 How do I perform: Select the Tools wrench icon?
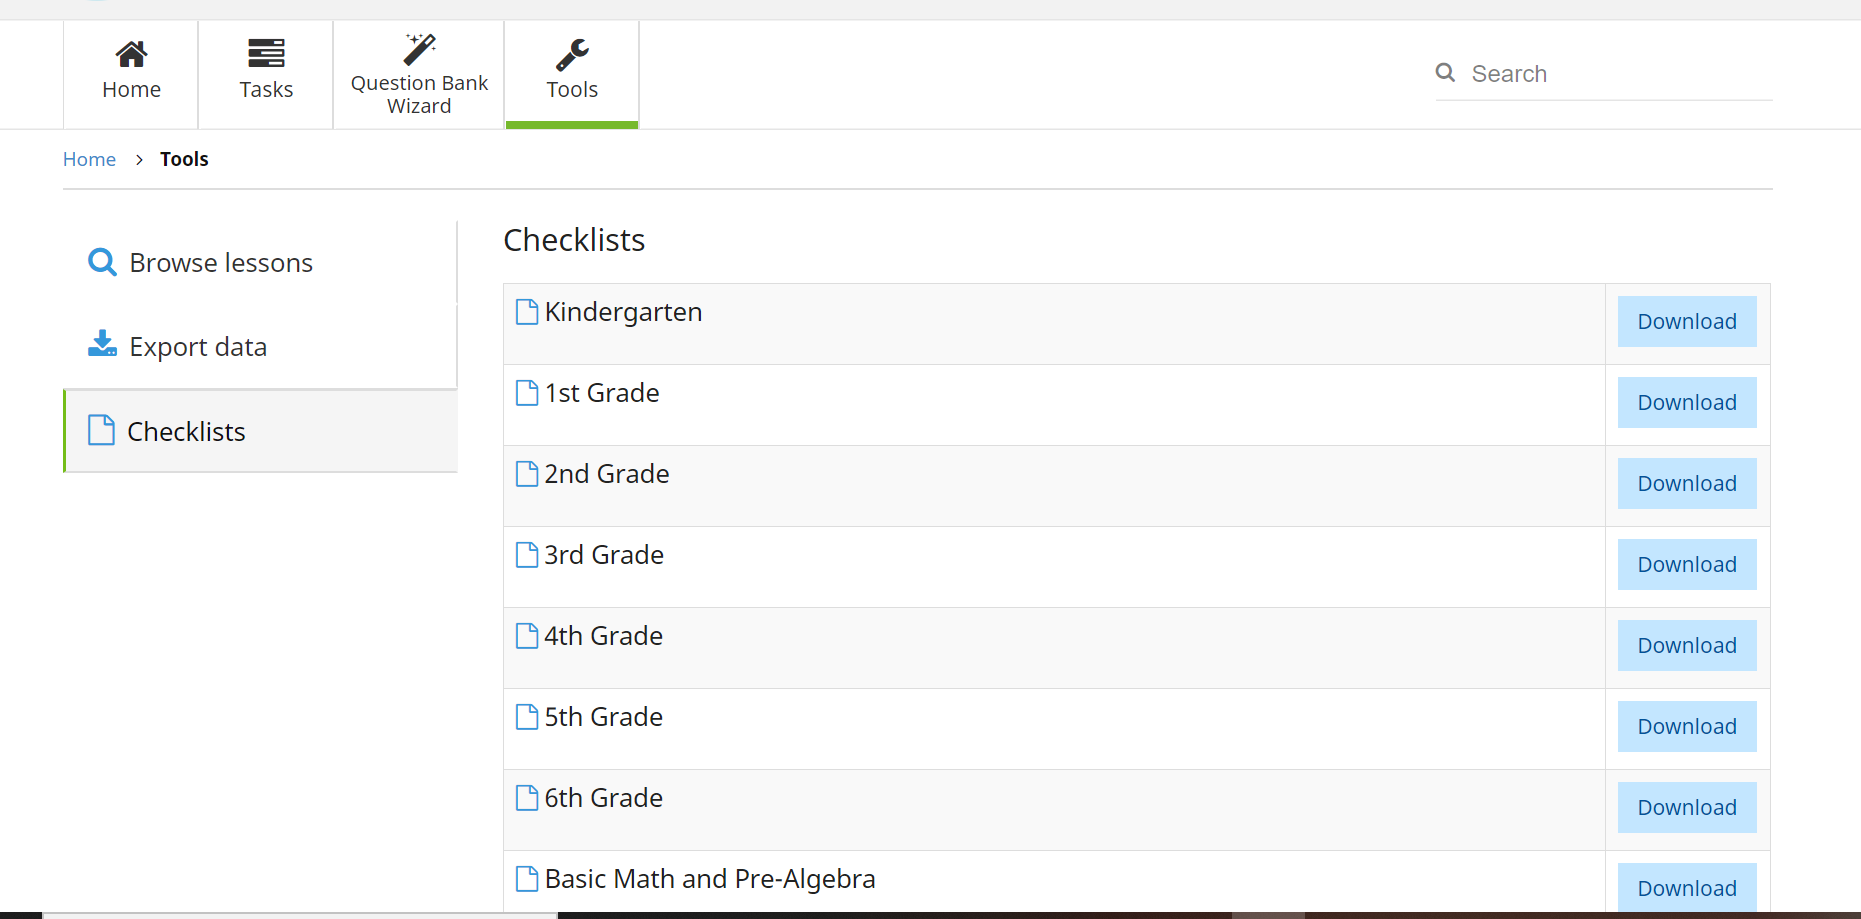tap(572, 54)
